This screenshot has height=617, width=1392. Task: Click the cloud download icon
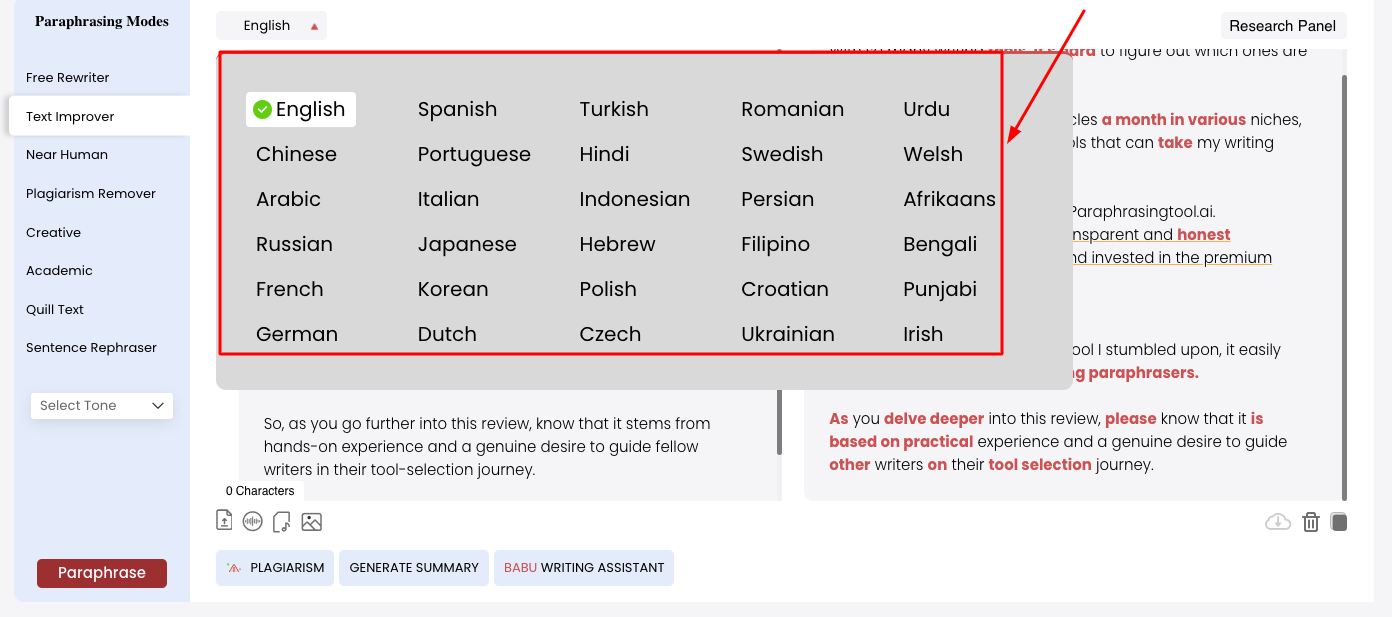tap(1277, 522)
